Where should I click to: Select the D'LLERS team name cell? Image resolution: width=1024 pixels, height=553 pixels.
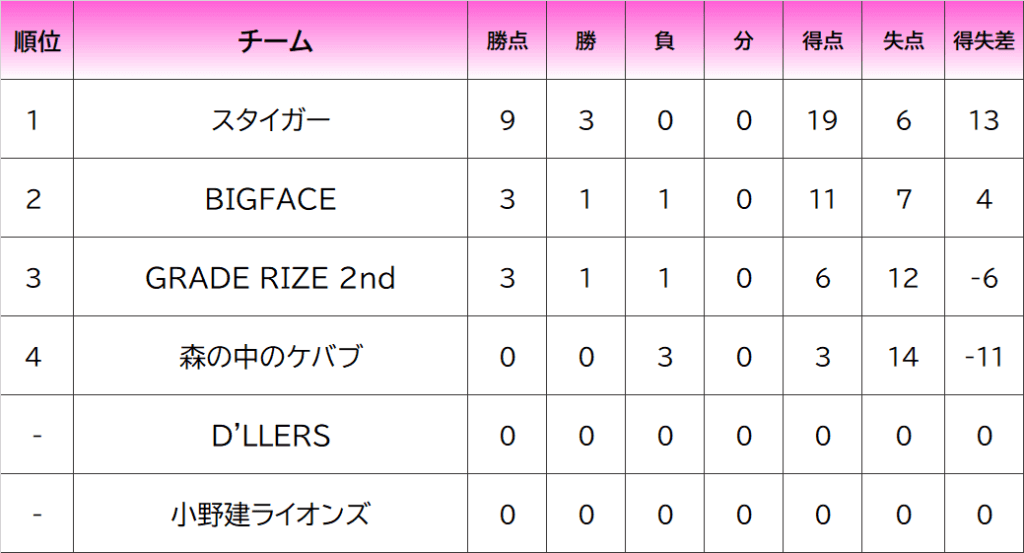coord(270,435)
